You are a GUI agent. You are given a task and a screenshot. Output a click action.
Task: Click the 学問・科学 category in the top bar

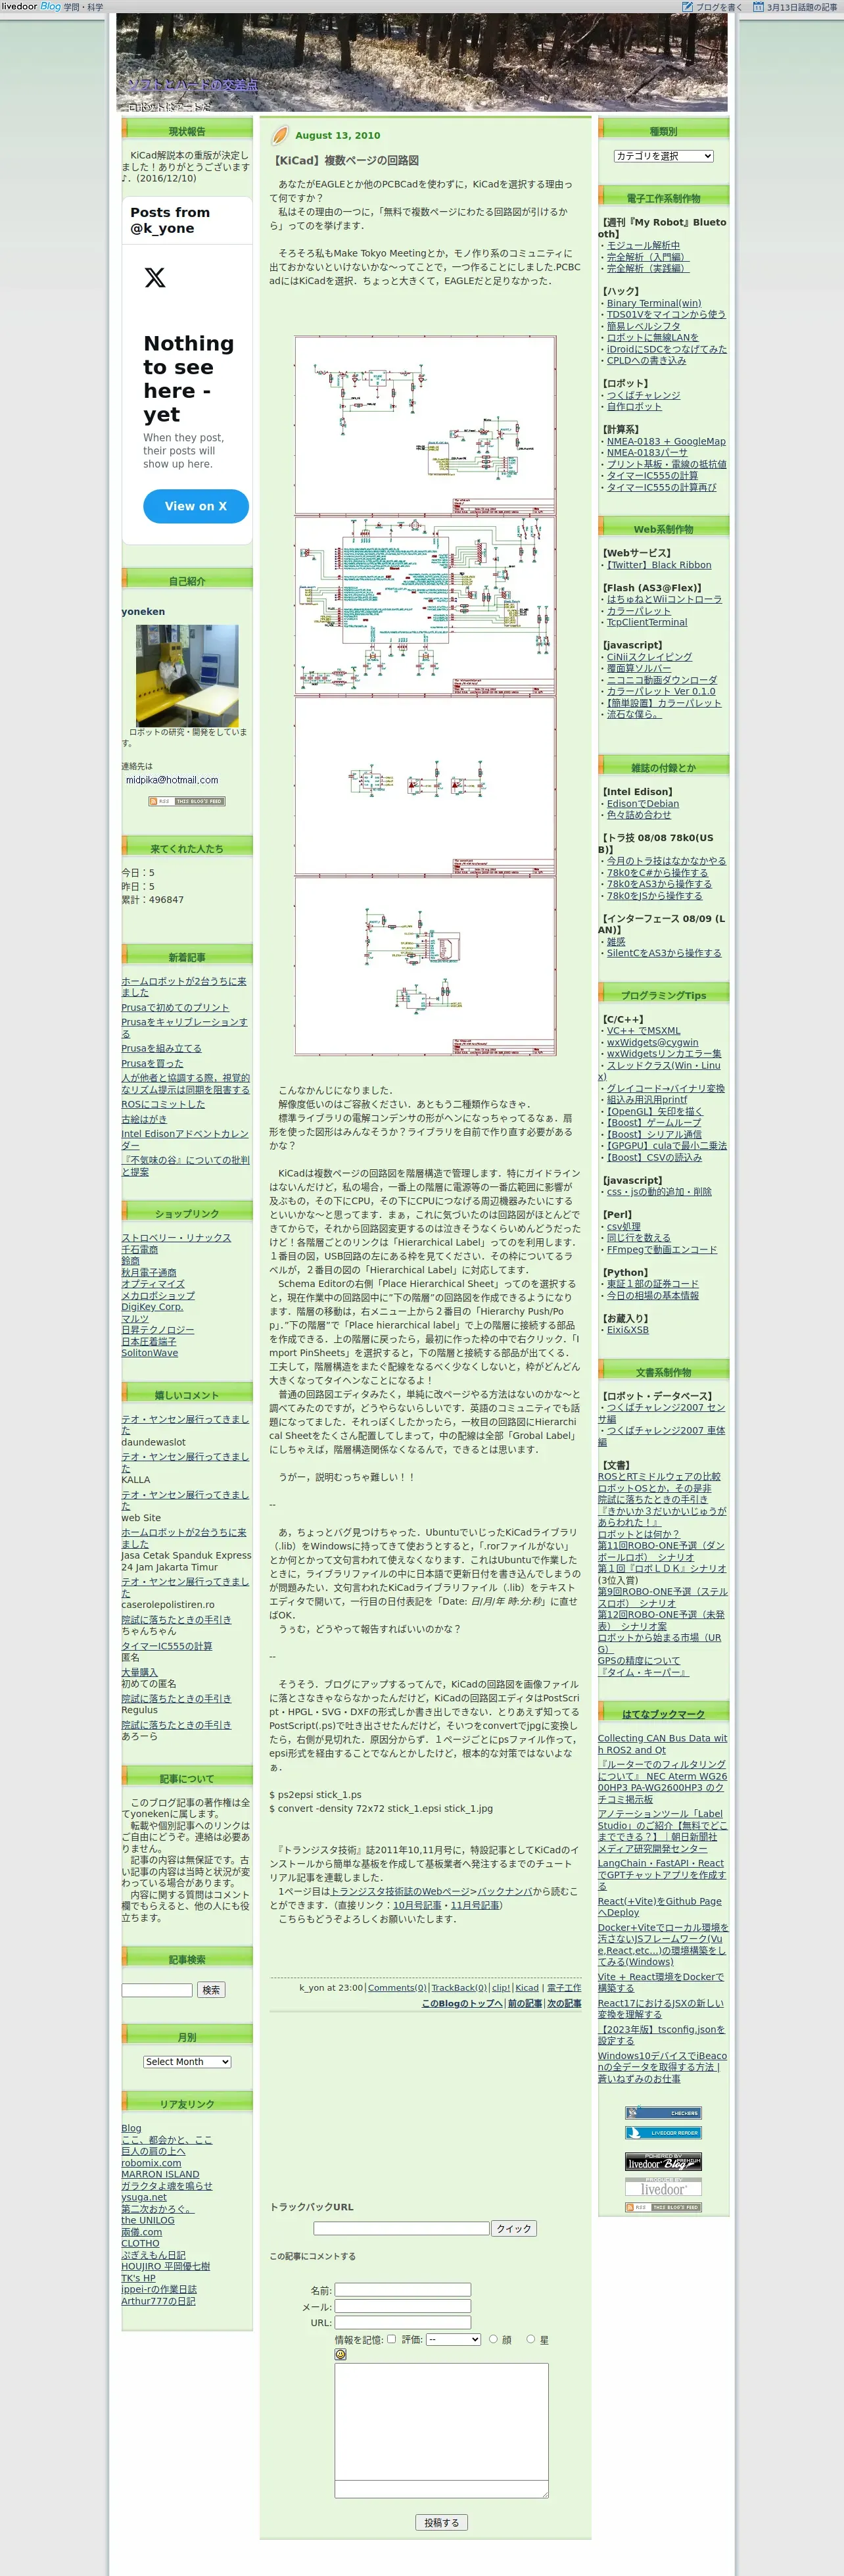pyautogui.click(x=83, y=7)
